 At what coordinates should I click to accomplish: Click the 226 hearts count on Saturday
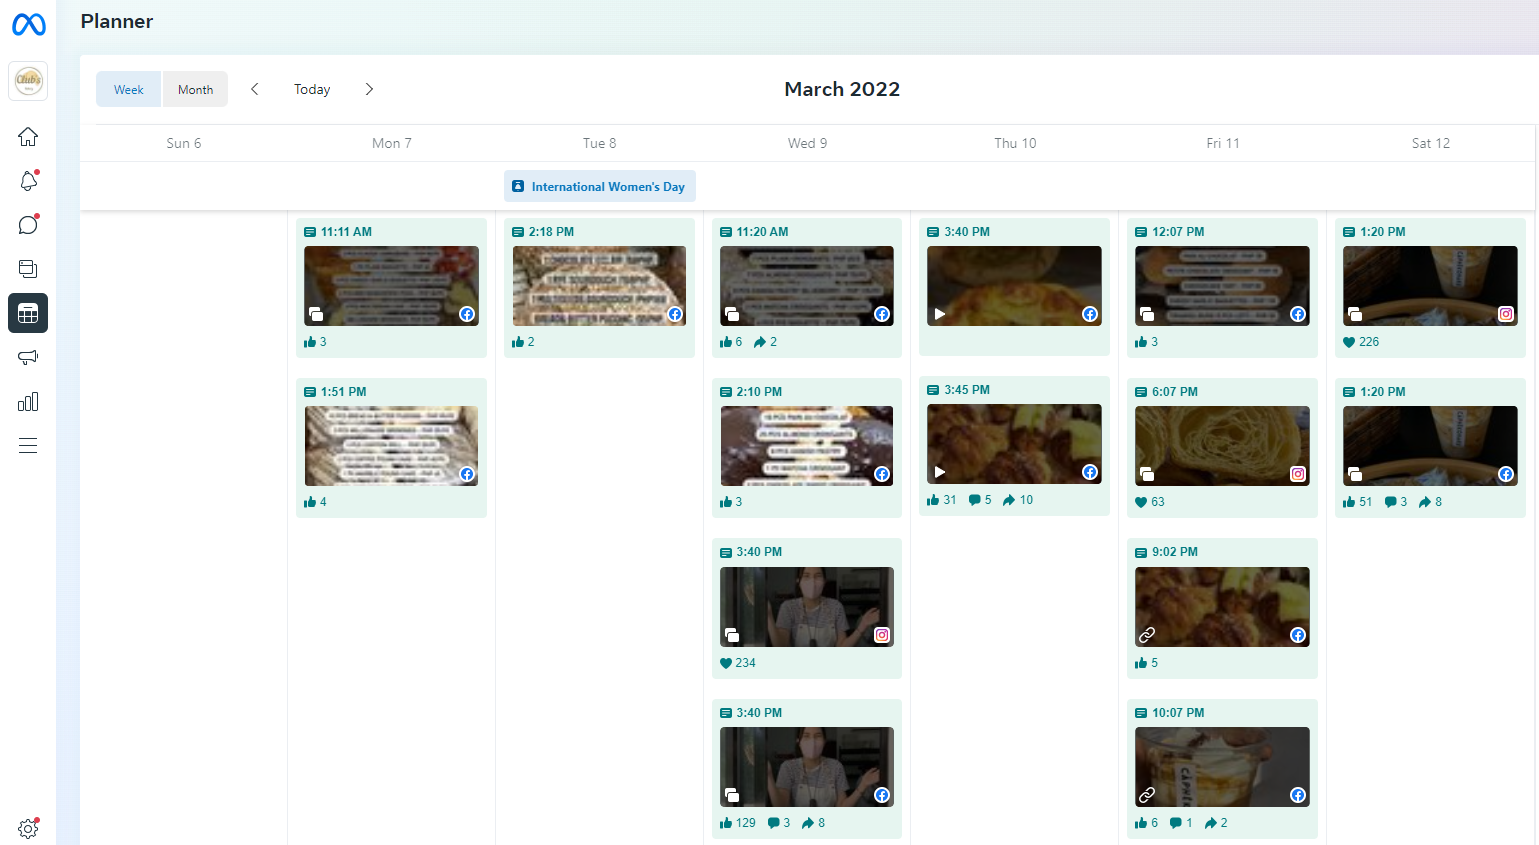click(1361, 342)
